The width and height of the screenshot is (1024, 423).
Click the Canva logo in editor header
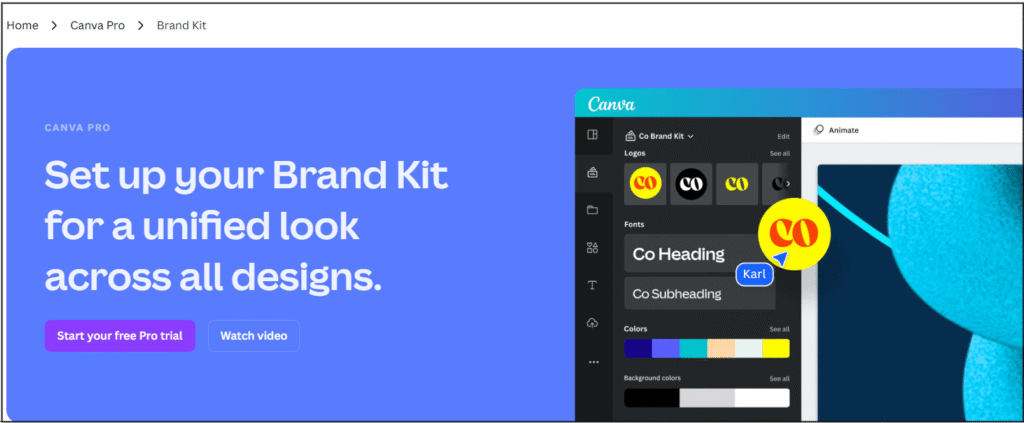tap(611, 104)
